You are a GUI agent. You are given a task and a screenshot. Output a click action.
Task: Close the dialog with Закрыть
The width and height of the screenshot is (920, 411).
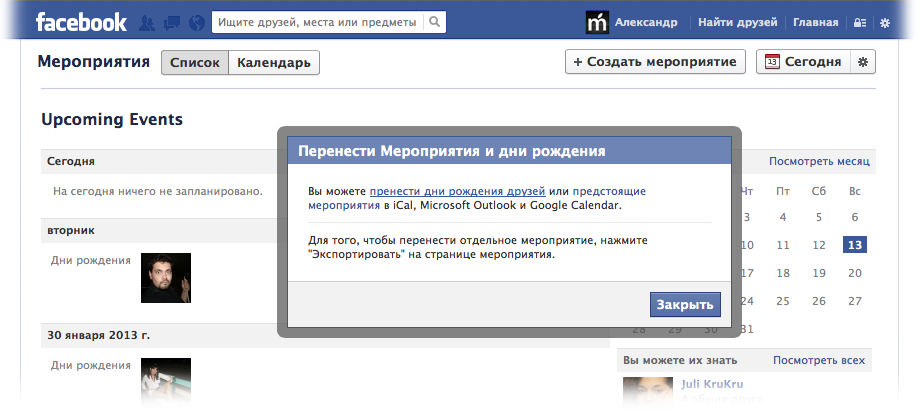685,304
